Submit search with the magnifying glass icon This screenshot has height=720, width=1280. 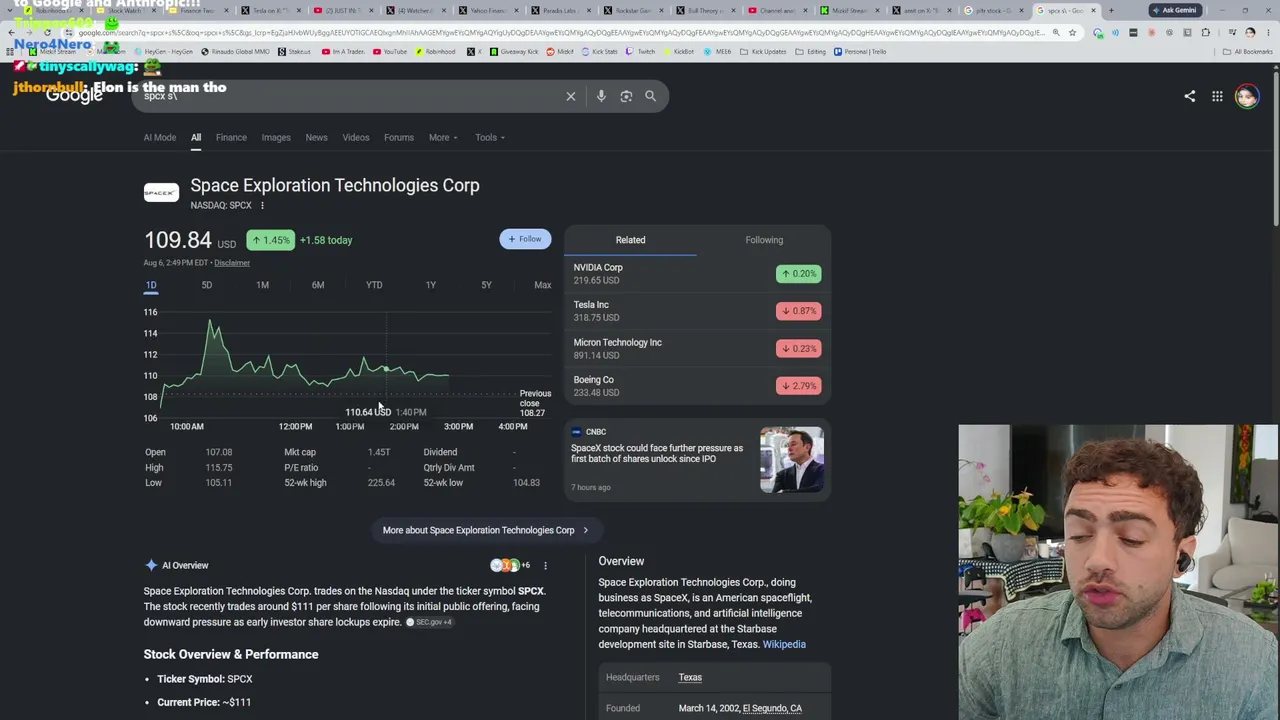[650, 96]
